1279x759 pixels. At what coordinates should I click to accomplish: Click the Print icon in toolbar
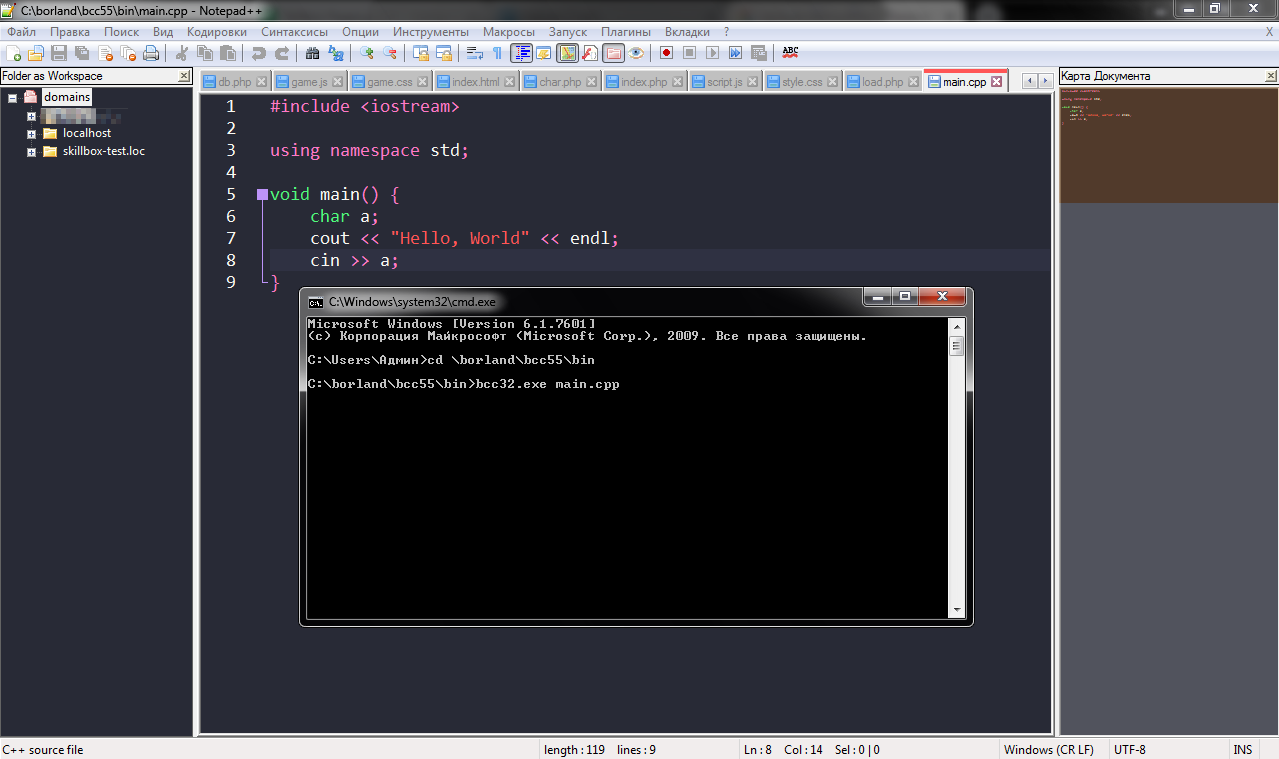151,53
